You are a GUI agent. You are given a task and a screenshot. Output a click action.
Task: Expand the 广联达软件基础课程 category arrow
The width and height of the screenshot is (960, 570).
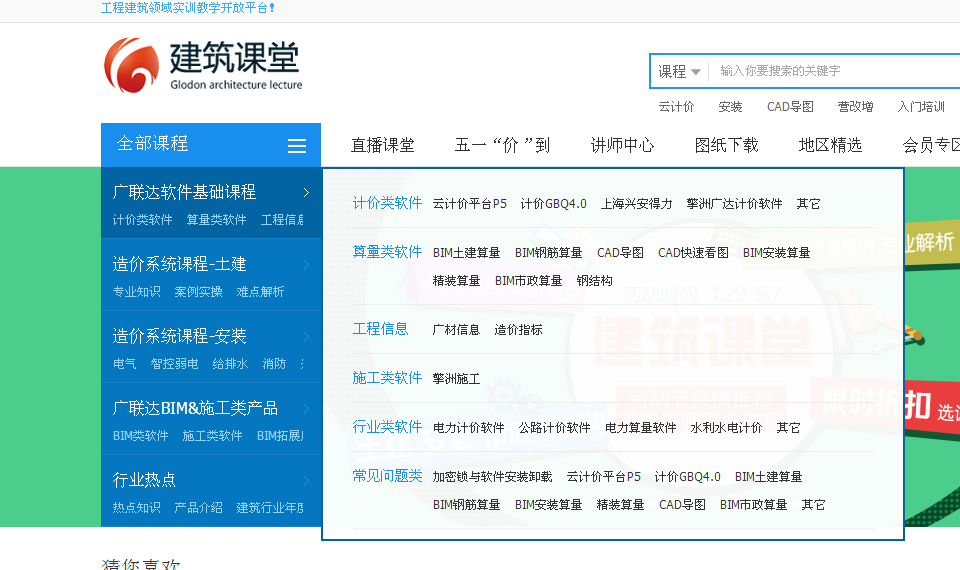(306, 192)
